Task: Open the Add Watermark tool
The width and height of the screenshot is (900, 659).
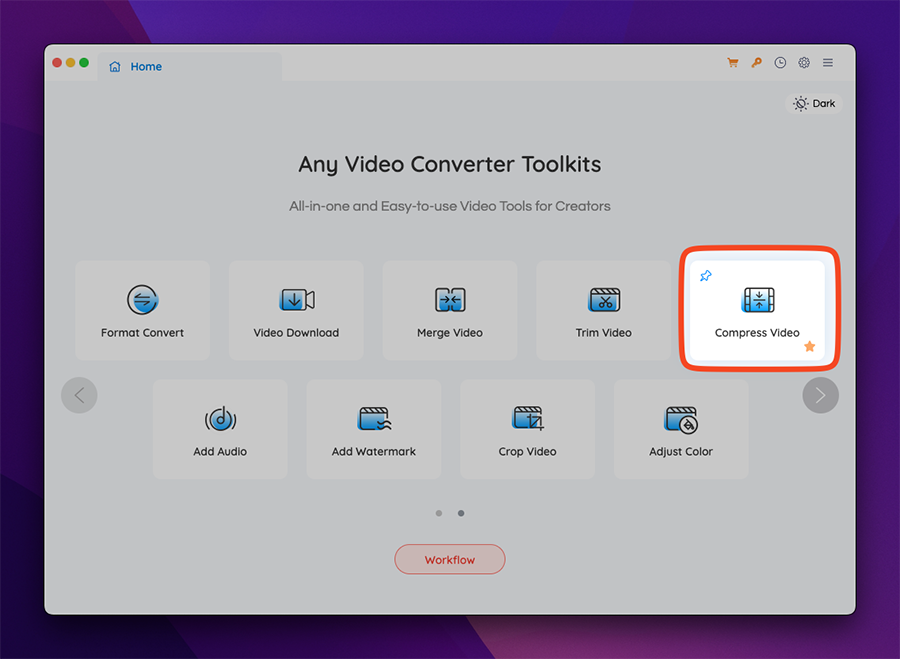Action: coord(374,429)
